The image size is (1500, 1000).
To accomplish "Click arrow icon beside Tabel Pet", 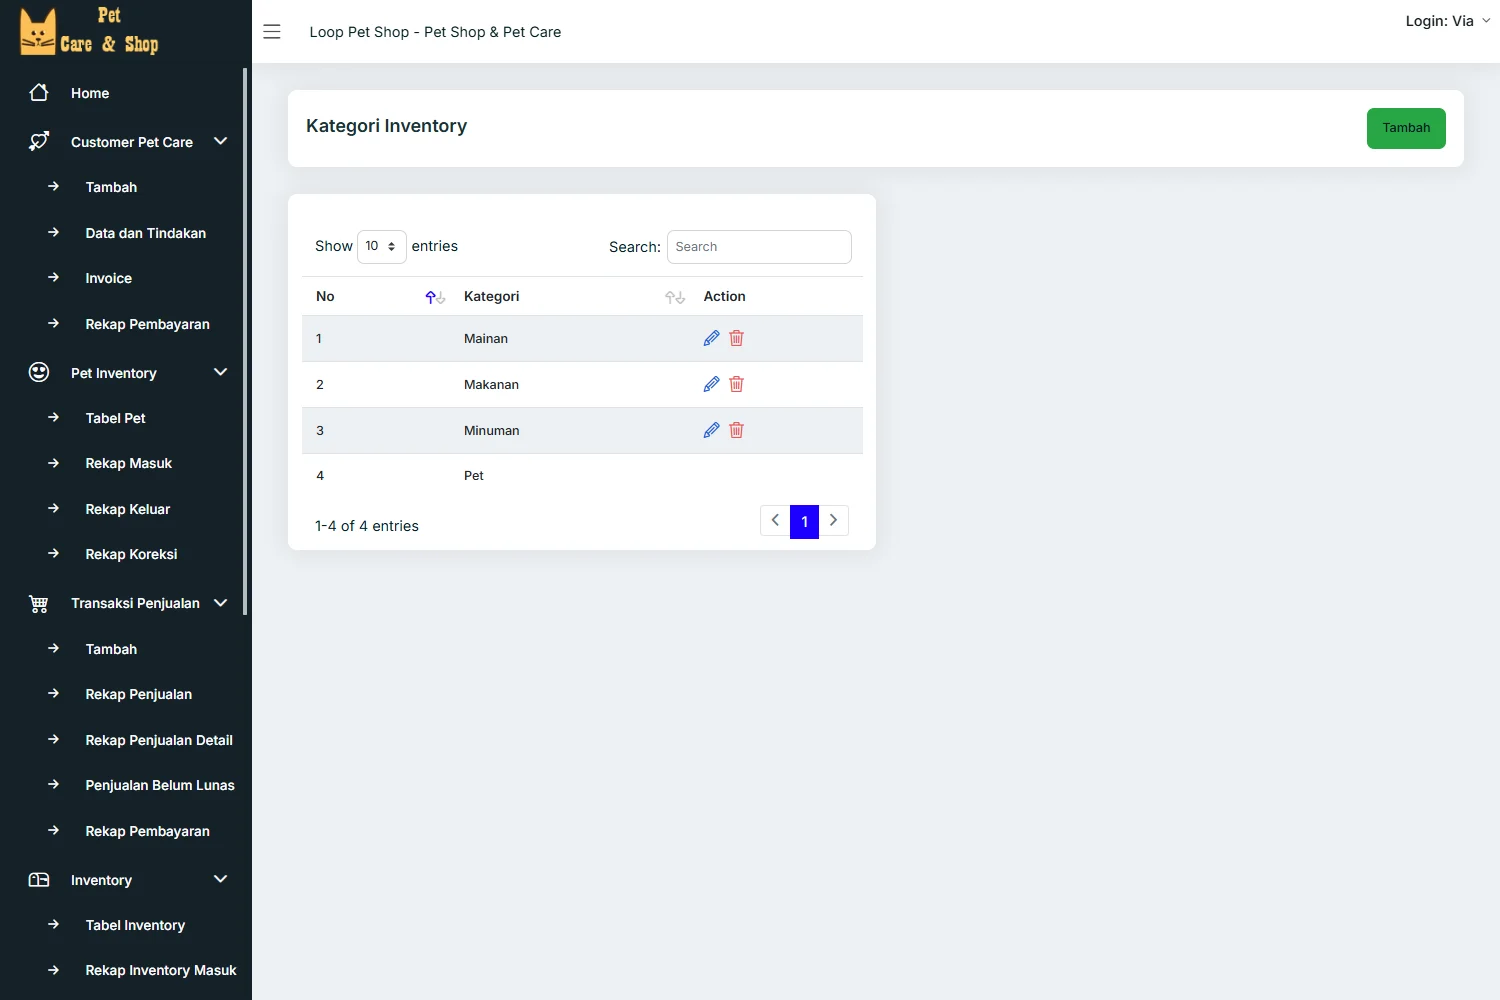I will 54,417.
